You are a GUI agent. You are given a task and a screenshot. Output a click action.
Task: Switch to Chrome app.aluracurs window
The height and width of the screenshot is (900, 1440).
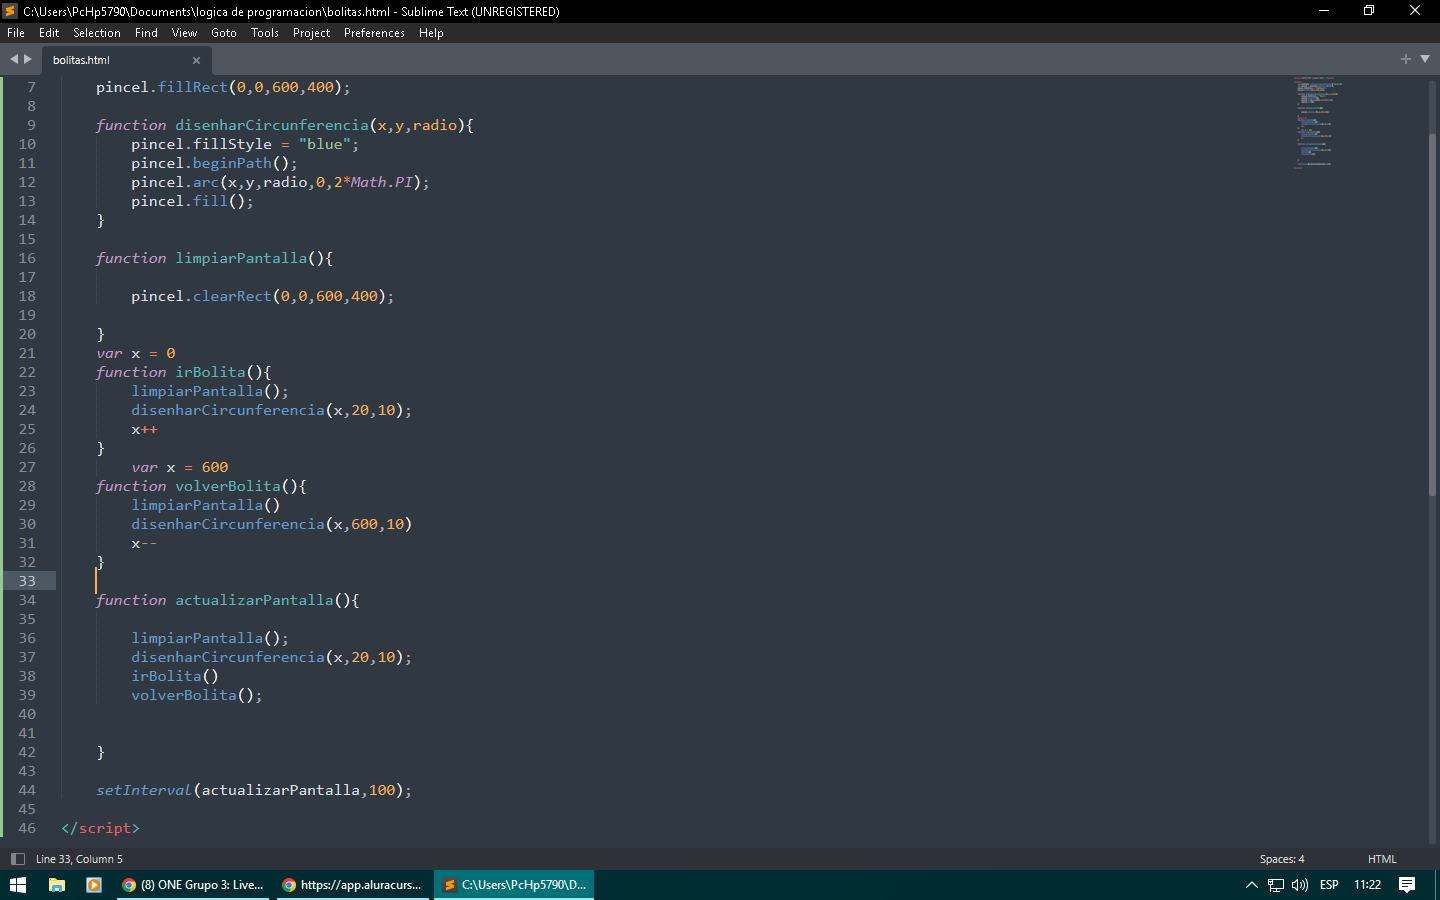[x=353, y=885]
